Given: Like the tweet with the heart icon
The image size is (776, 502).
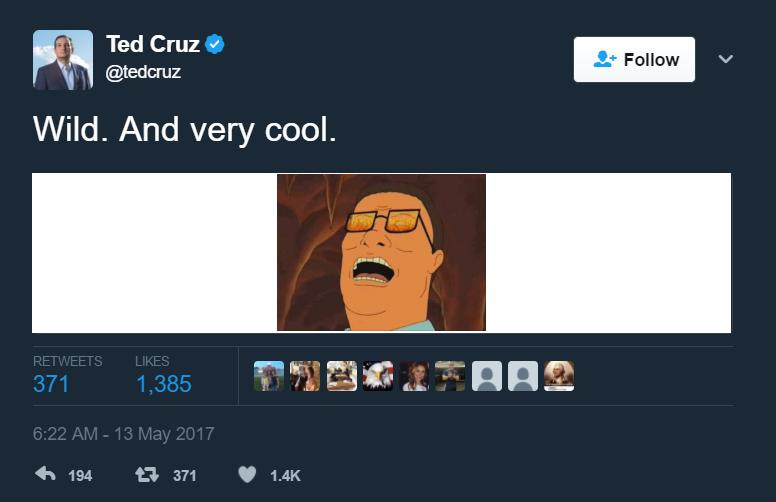Looking at the screenshot, I should (x=247, y=475).
